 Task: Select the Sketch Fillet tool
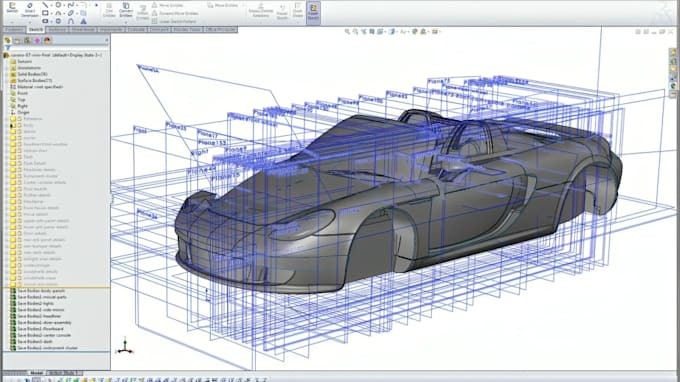(x=84, y=5)
